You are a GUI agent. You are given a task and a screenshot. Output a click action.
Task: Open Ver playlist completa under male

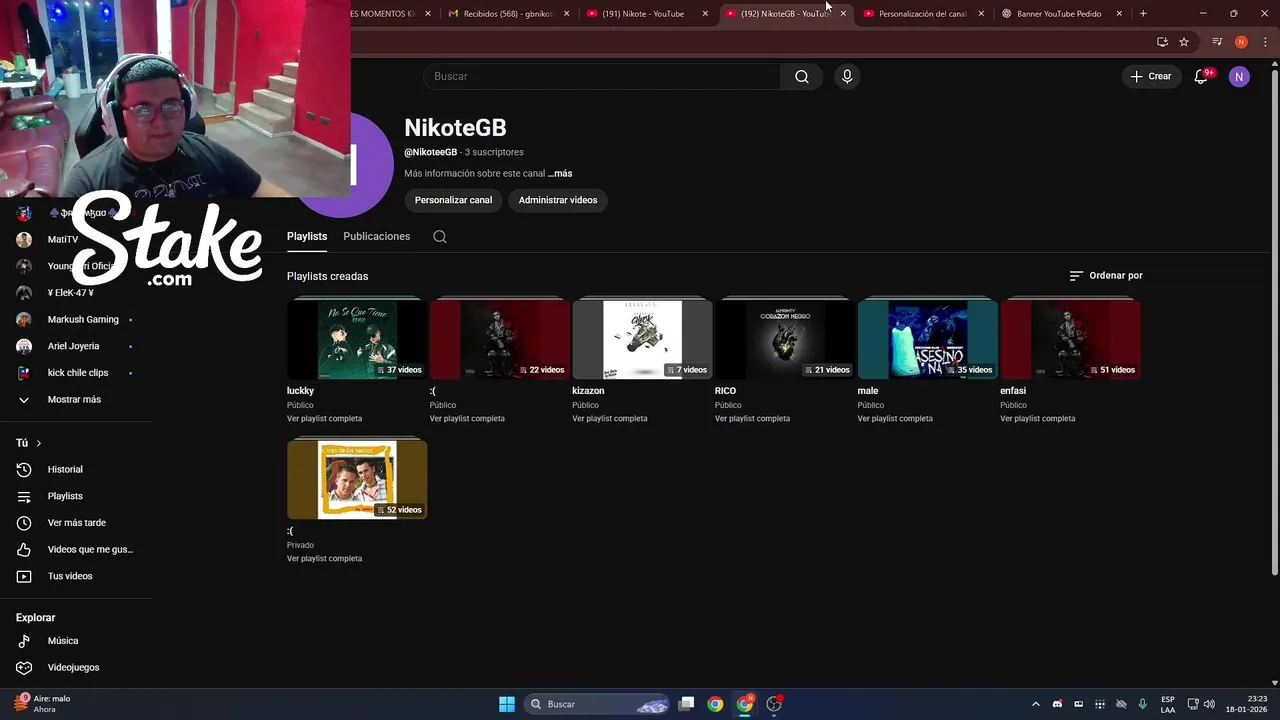895,419
